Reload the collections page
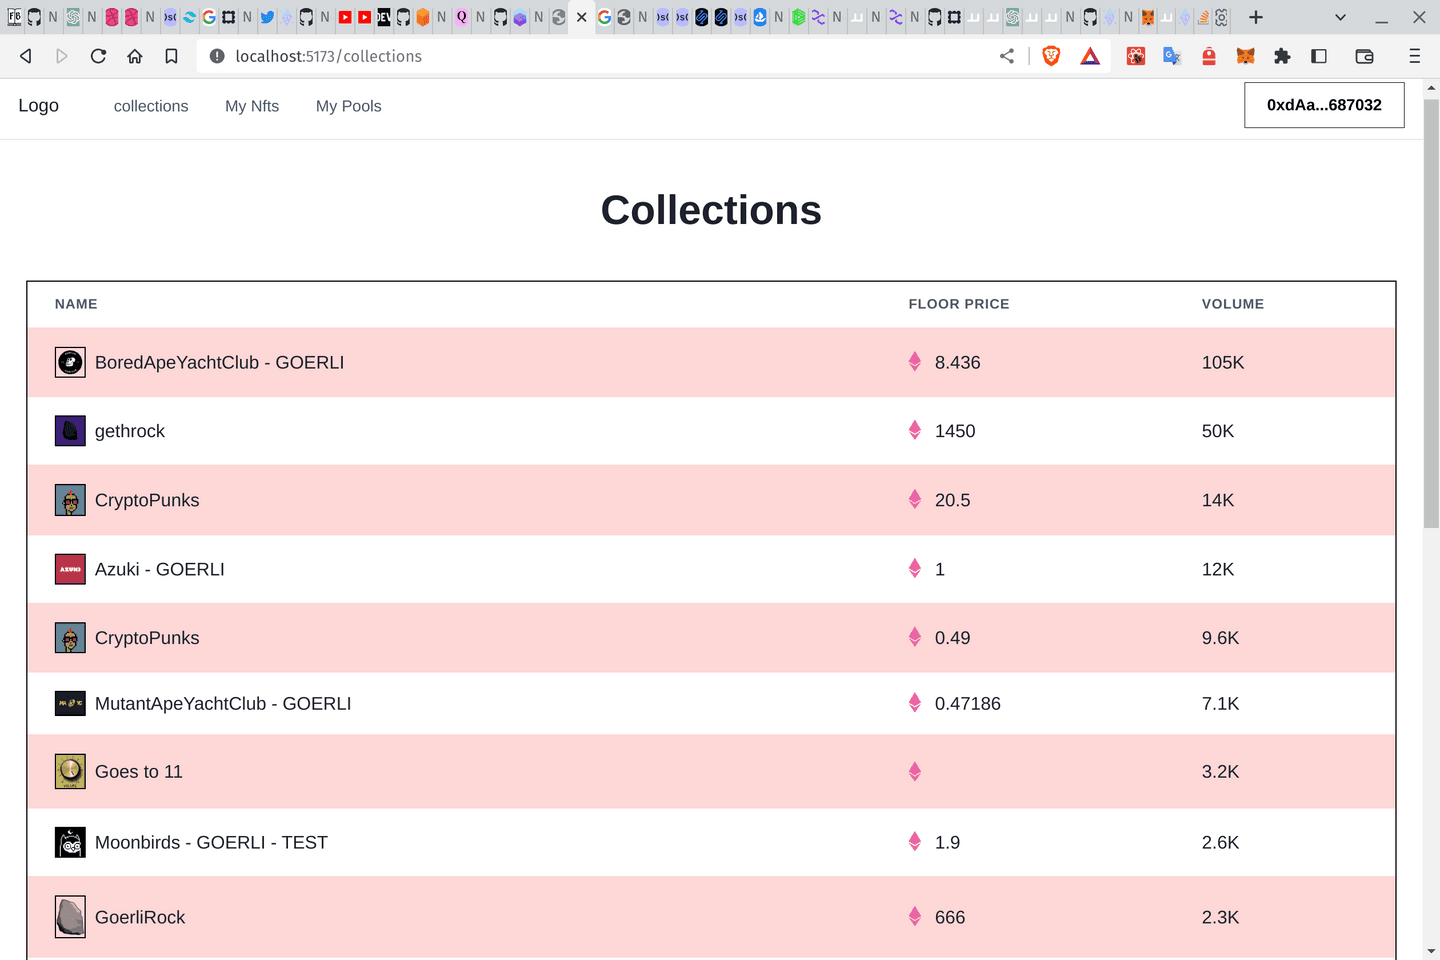Screen dimensions: 1440x960 click(x=98, y=56)
